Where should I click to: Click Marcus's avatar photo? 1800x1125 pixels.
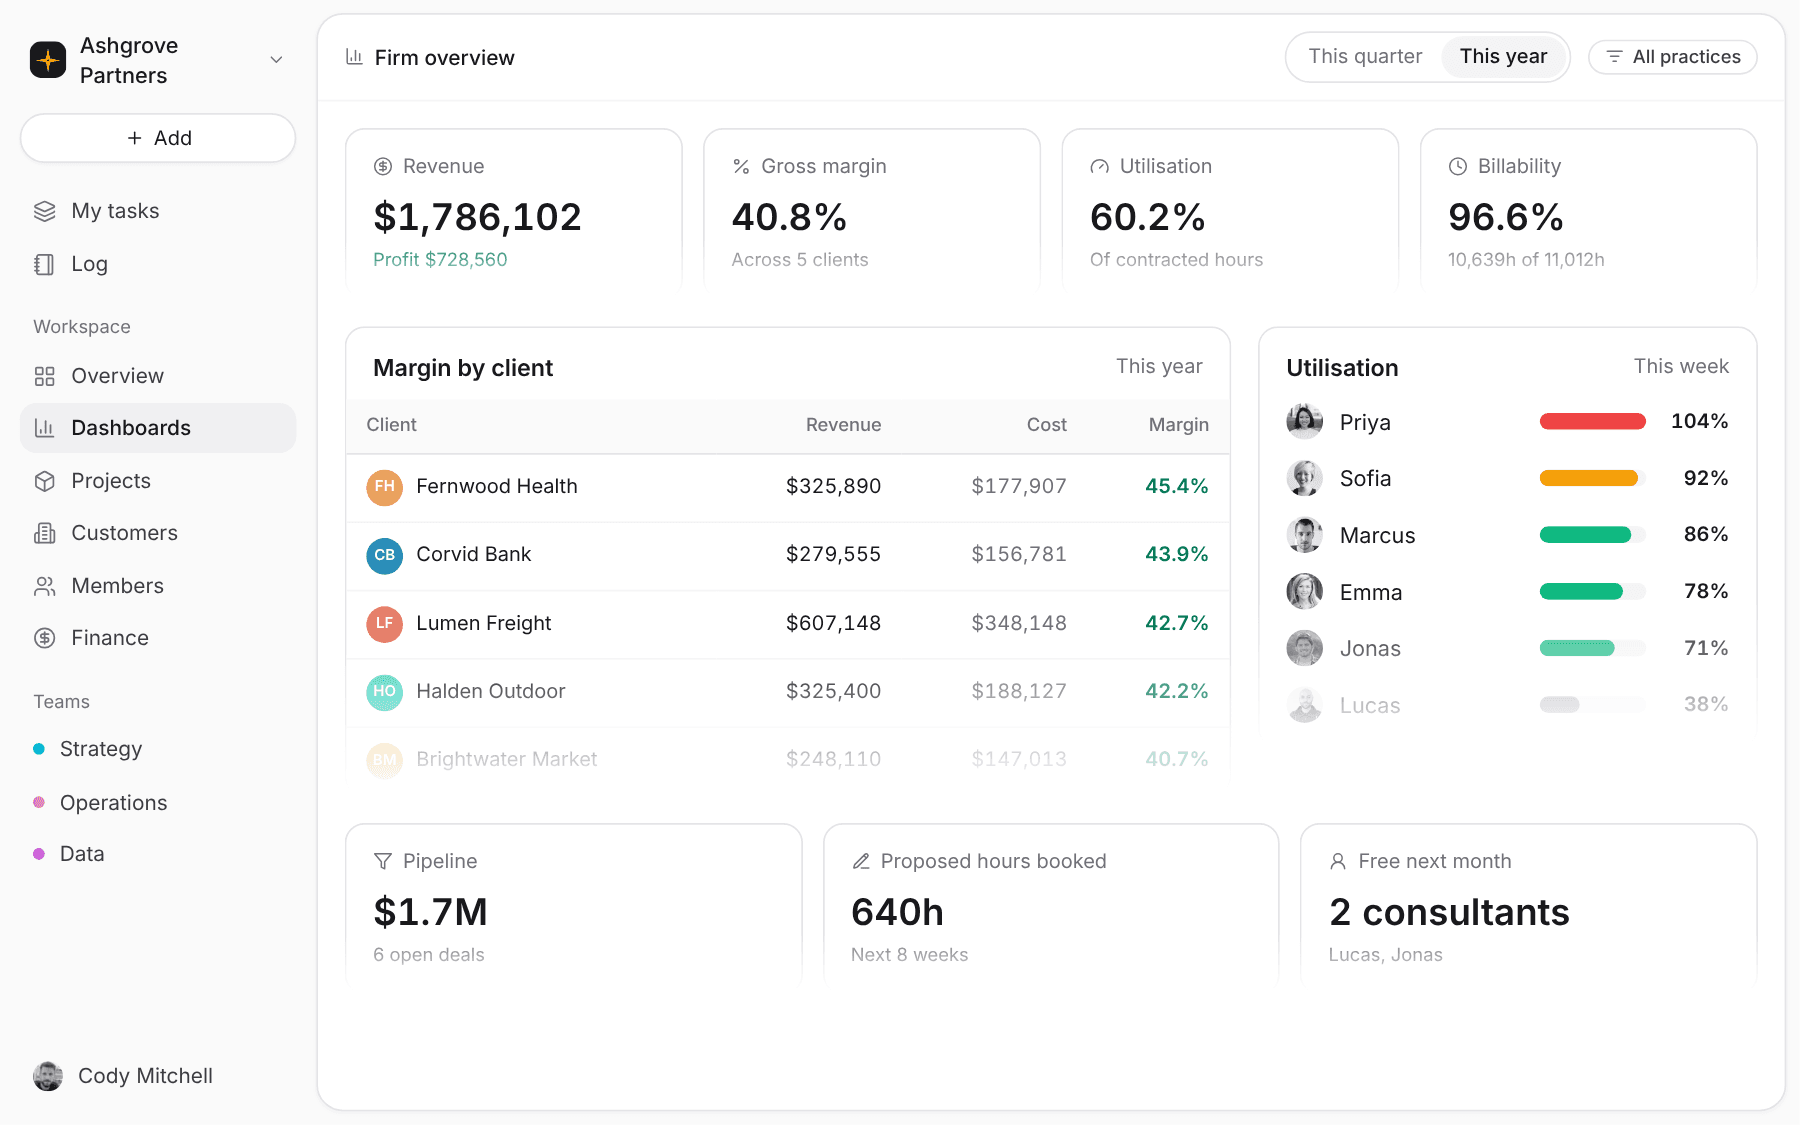[1305, 536]
